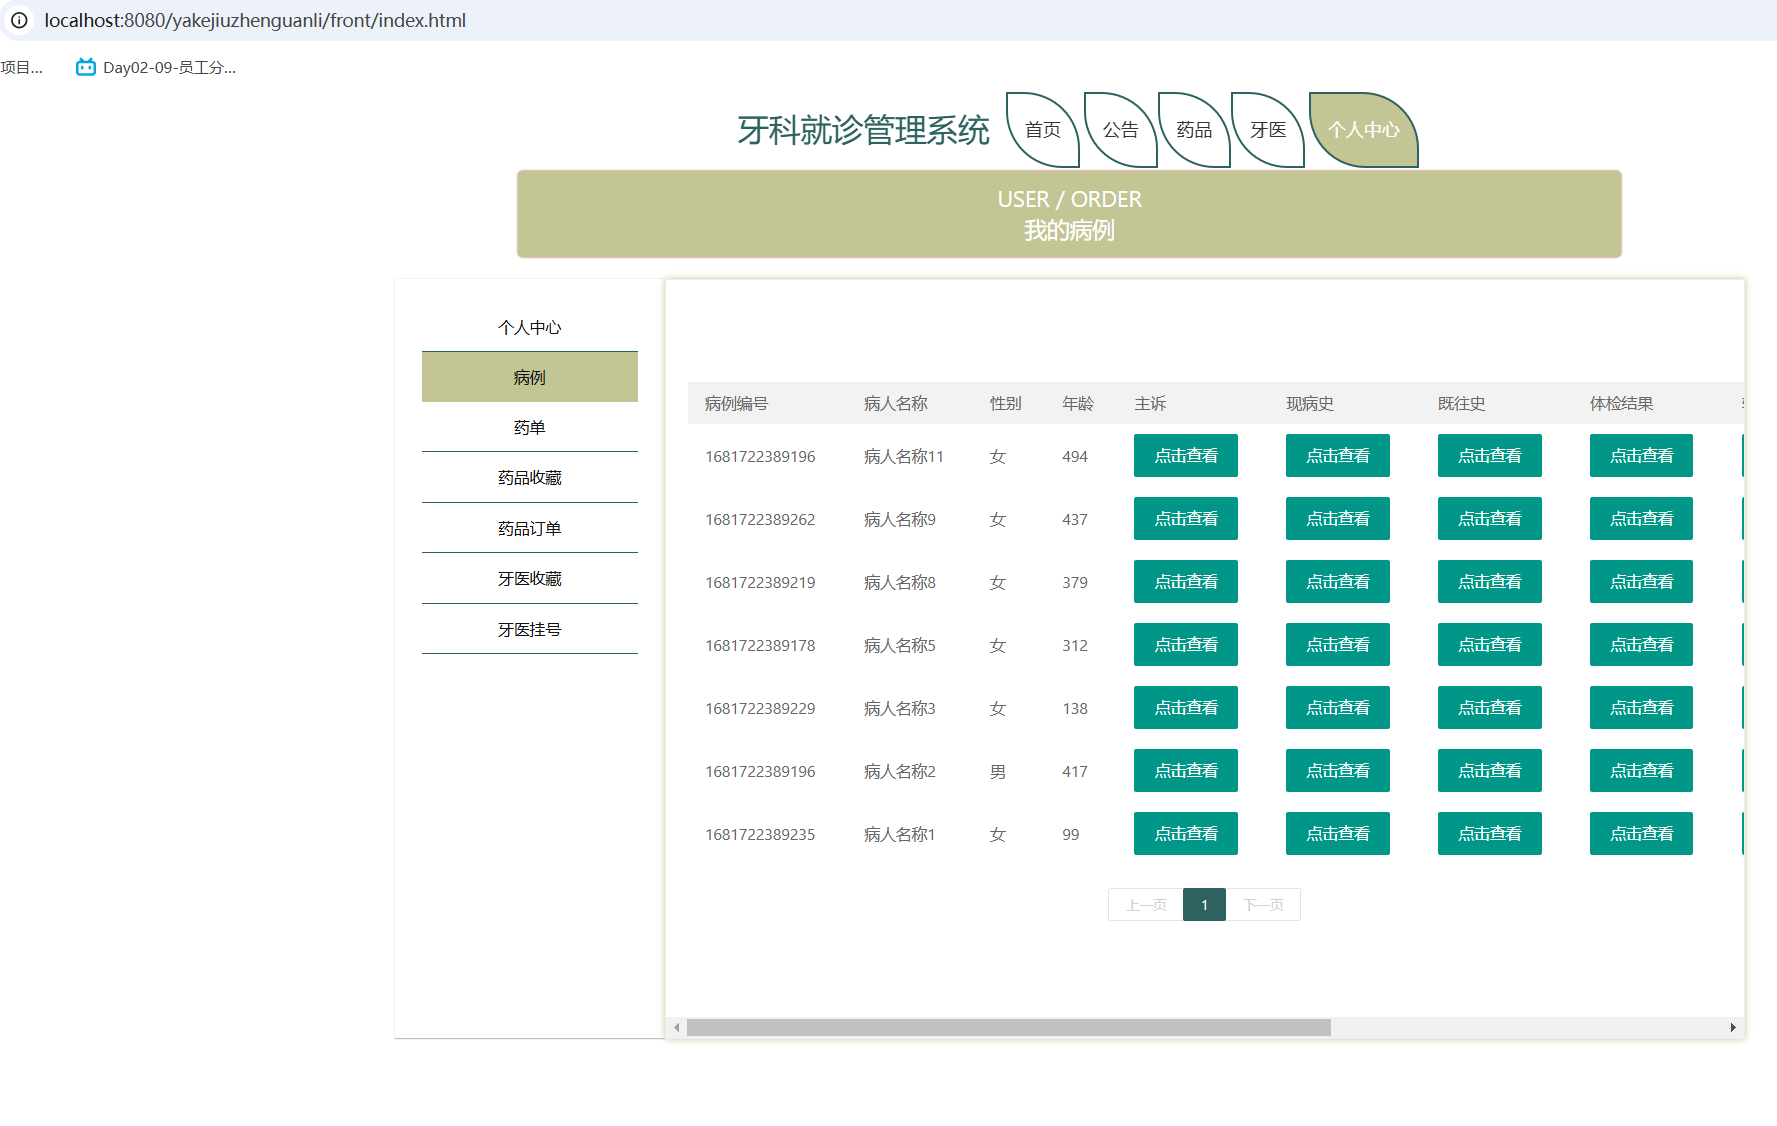Click the site info icon in address bar

pyautogui.click(x=19, y=20)
